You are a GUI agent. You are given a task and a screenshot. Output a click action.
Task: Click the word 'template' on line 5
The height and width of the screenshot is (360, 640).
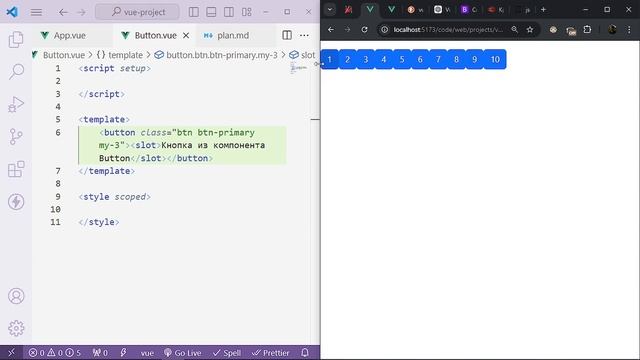104,120
